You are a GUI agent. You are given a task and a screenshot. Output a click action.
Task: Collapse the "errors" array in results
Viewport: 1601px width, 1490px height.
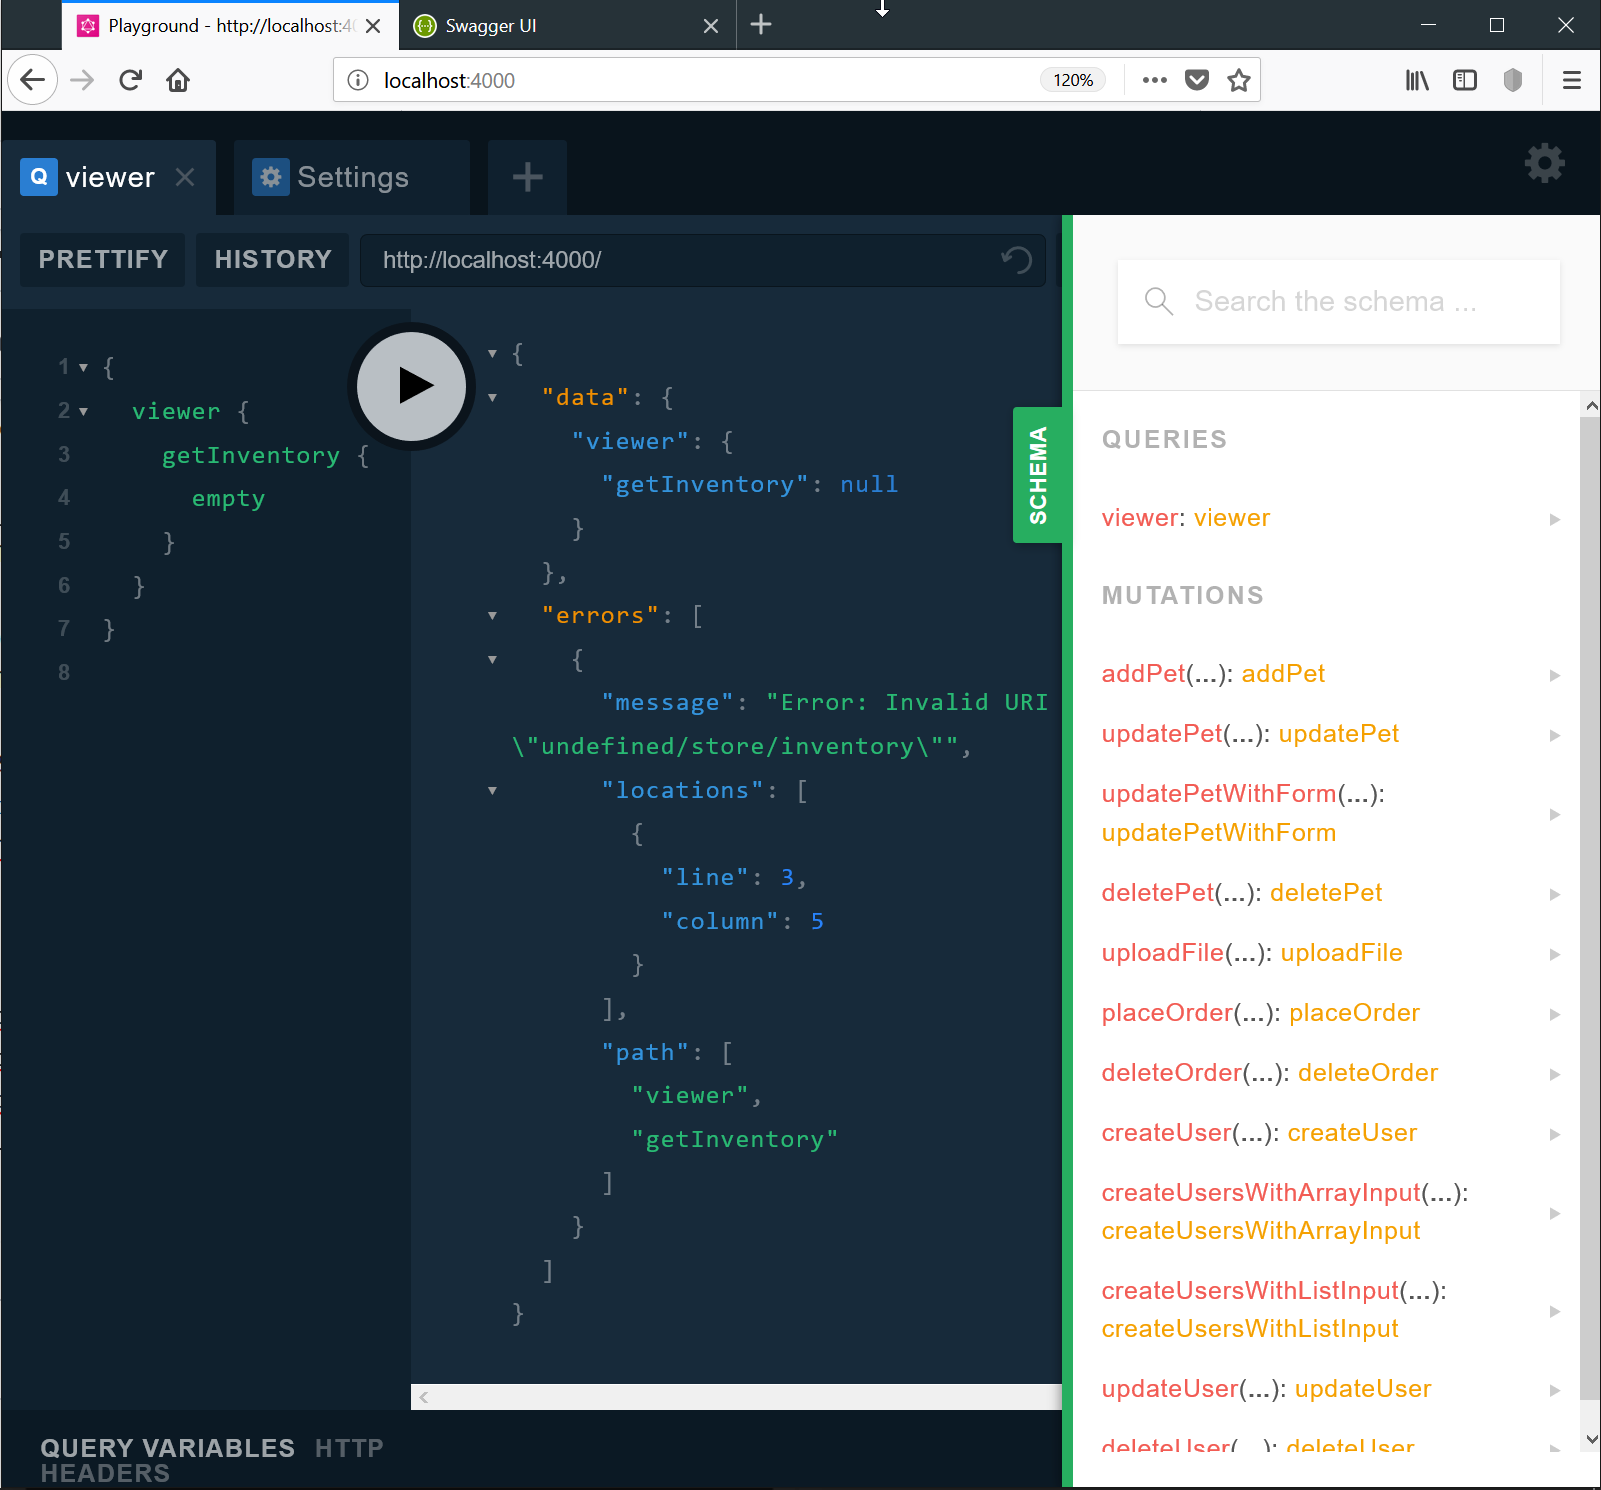tap(492, 616)
